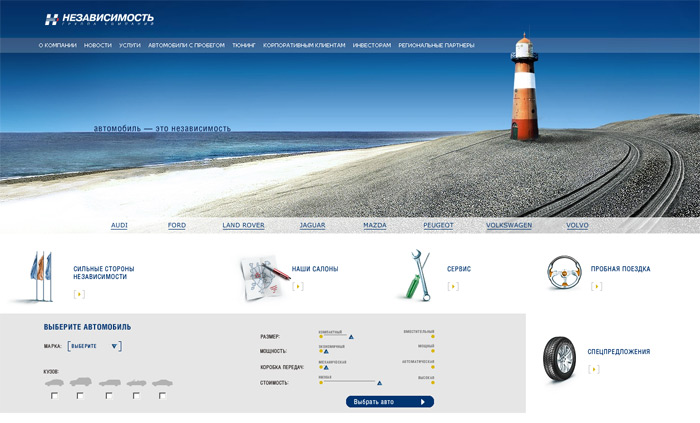The height and width of the screenshot is (423, 700).
Task: Open the О компании menu item
Action: click(58, 46)
